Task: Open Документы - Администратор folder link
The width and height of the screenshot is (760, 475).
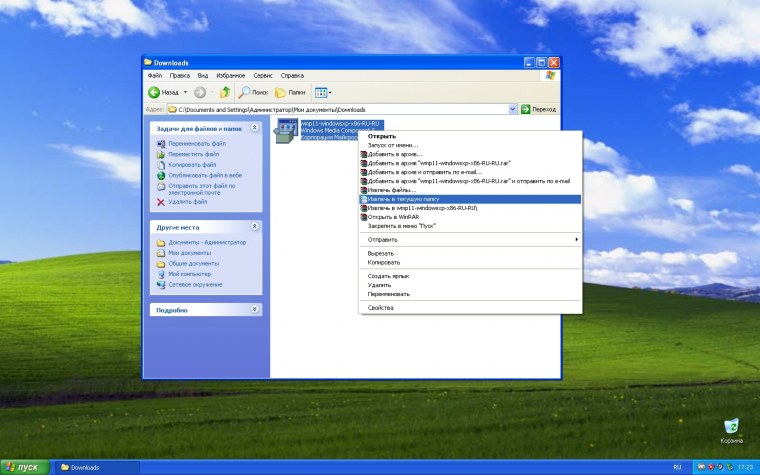Action: tap(207, 242)
